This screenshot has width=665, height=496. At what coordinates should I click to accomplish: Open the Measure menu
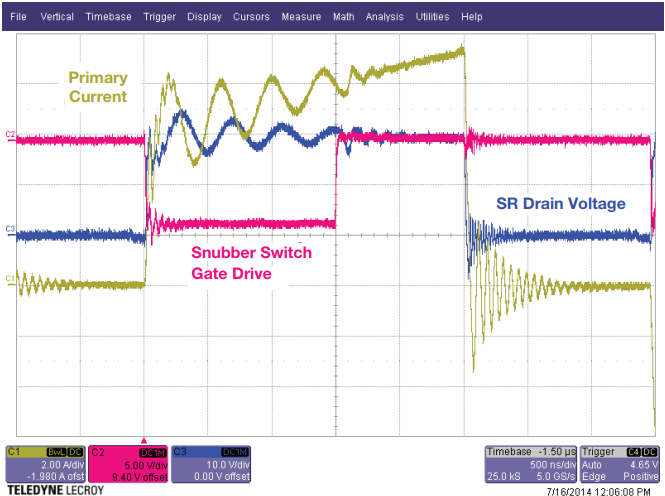pyautogui.click(x=301, y=17)
